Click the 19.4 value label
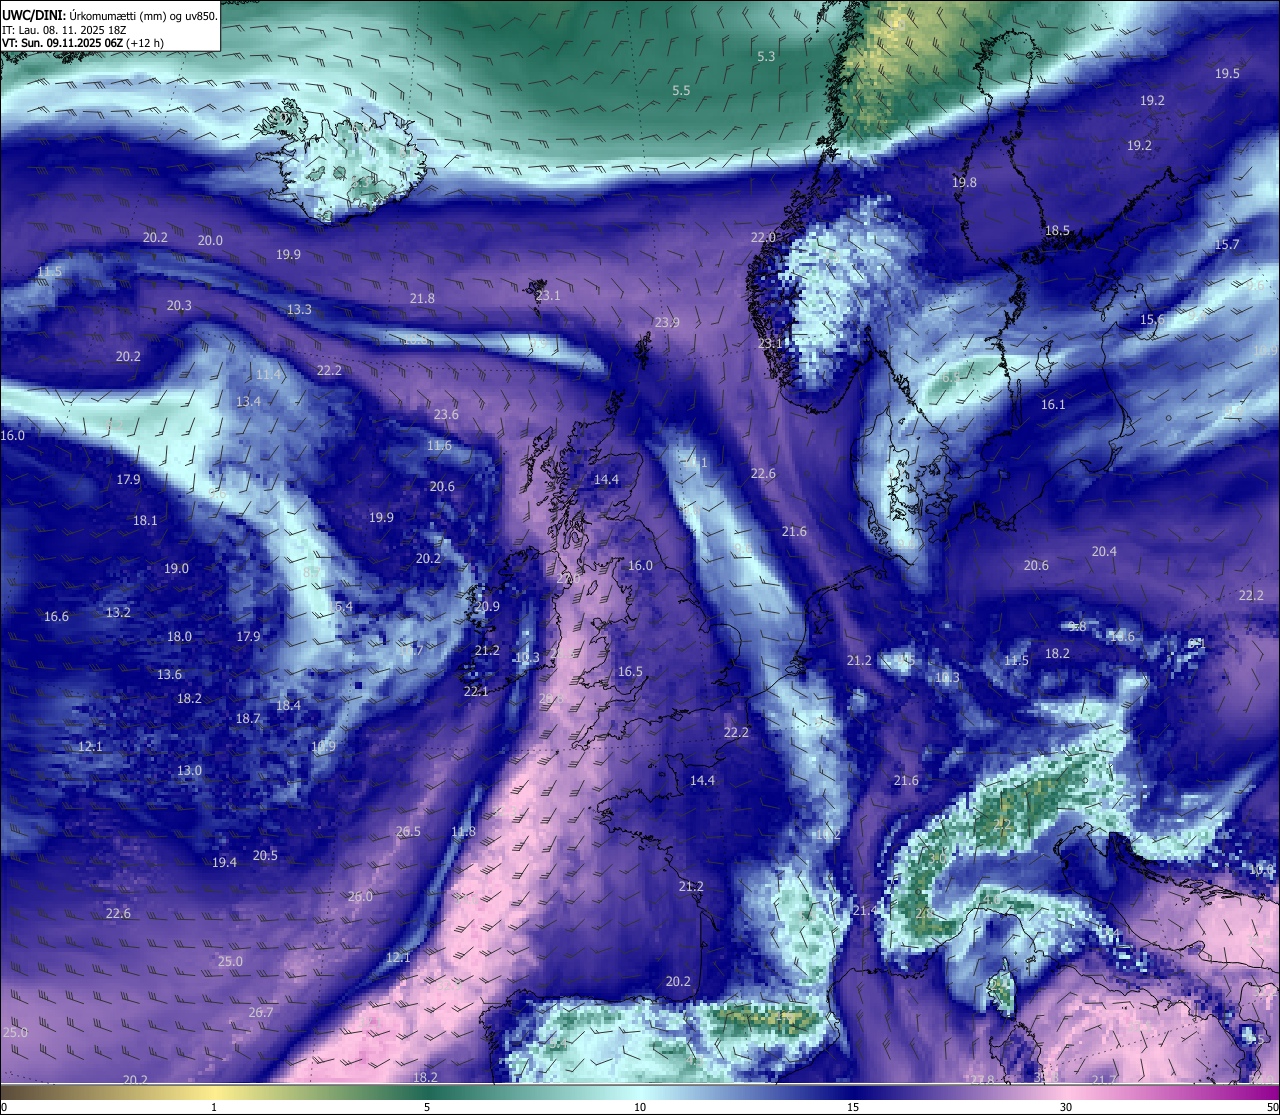The height and width of the screenshot is (1115, 1280). click(224, 863)
